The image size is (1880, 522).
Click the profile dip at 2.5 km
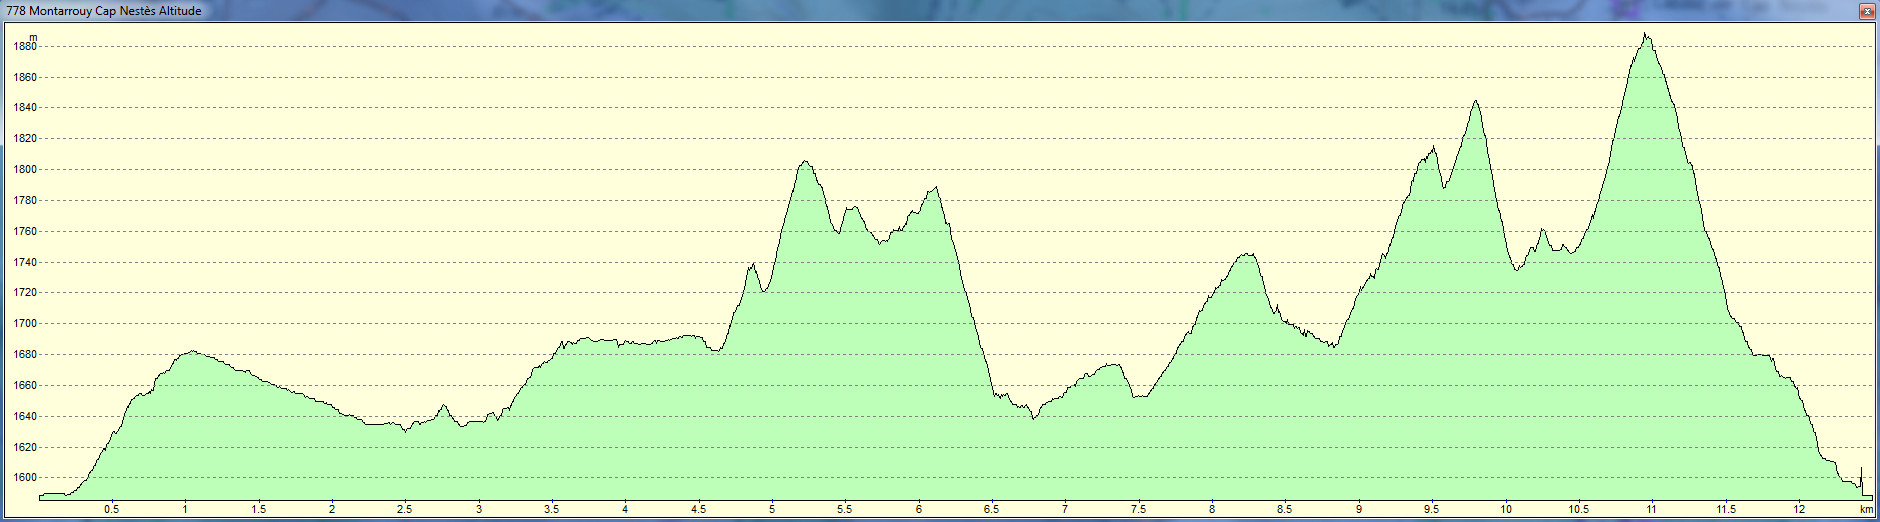click(x=405, y=431)
